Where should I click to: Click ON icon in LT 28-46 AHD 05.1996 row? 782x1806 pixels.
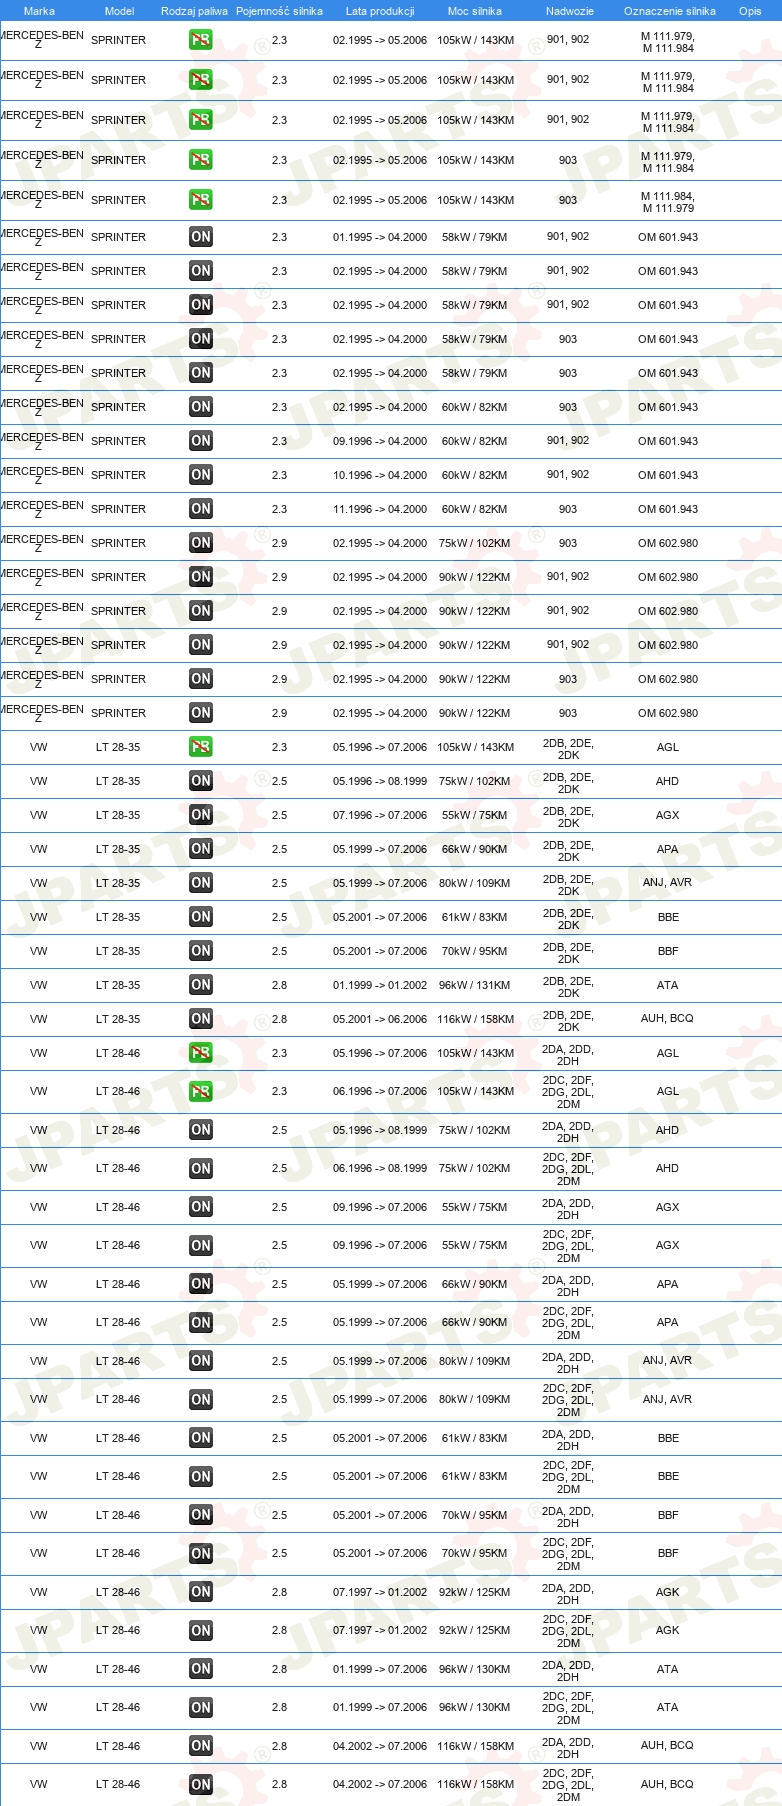201,1130
